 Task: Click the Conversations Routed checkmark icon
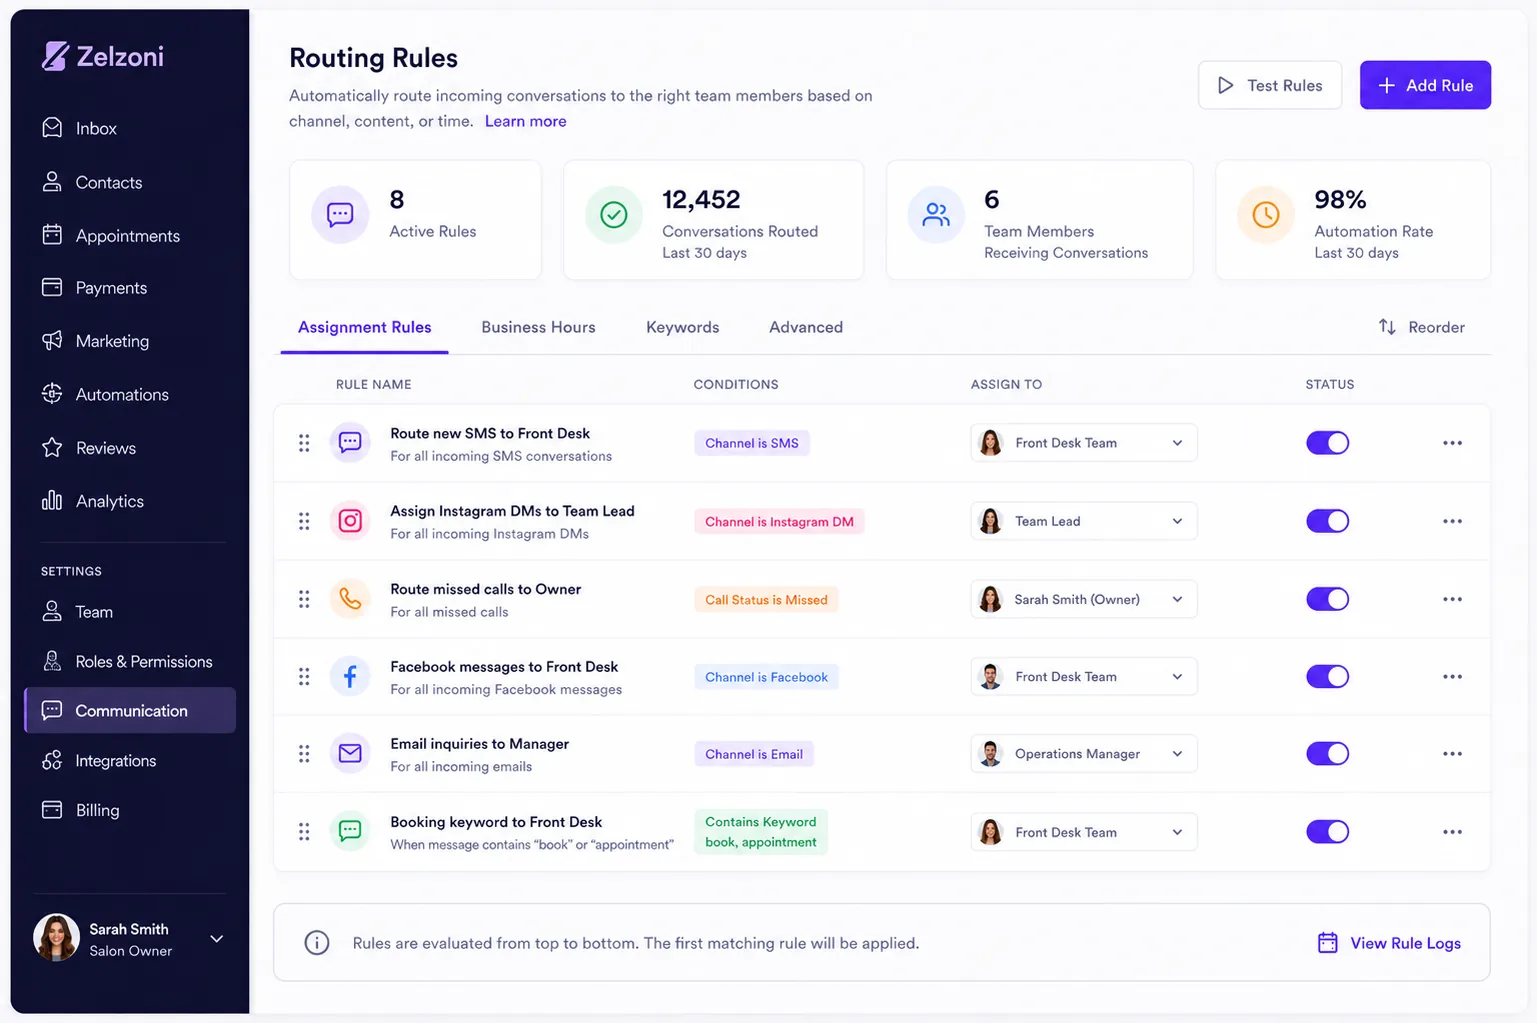point(614,214)
